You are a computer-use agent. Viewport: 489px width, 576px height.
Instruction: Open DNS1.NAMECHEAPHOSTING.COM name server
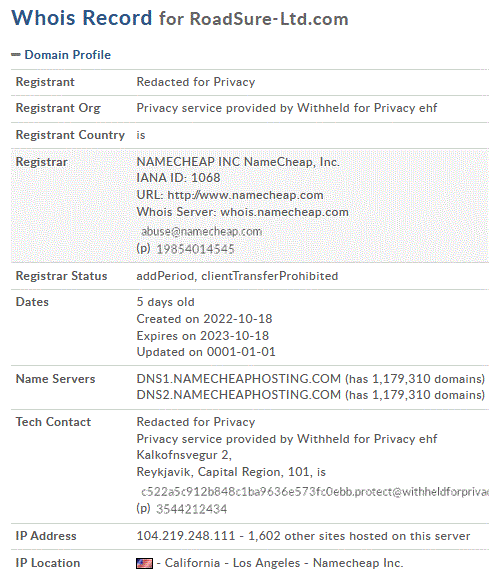238,379
